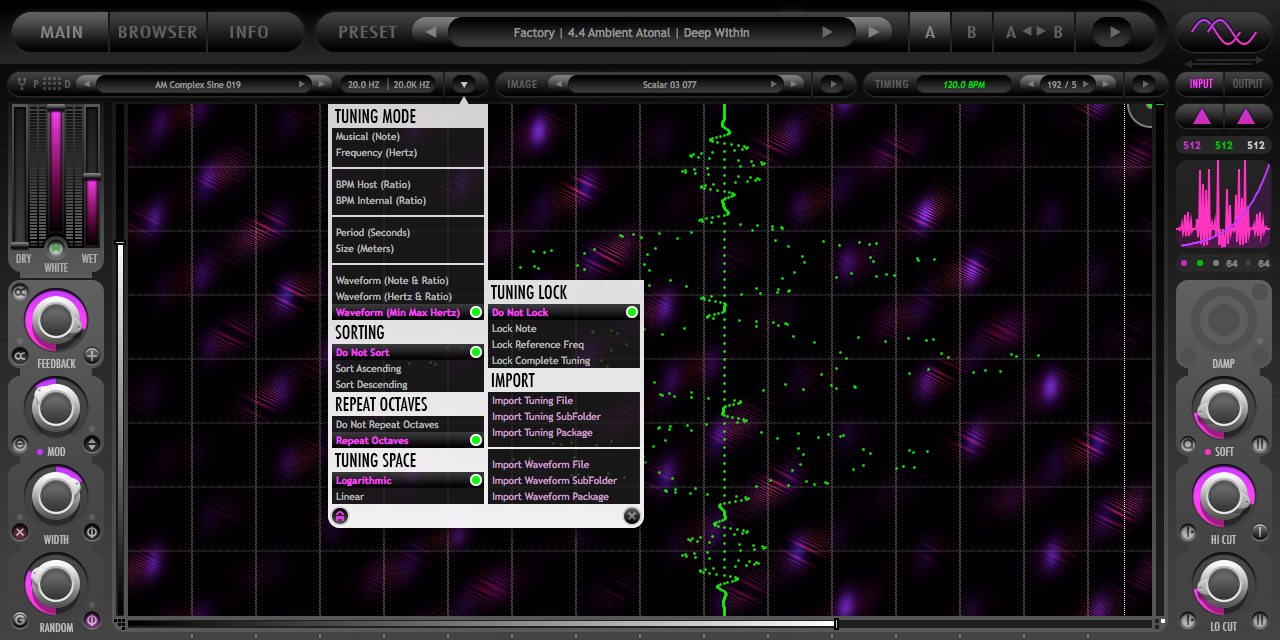Screen dimensions: 1280x640
Task: Click the up-down arrows icon beside MOD
Action: pyautogui.click(x=92, y=444)
